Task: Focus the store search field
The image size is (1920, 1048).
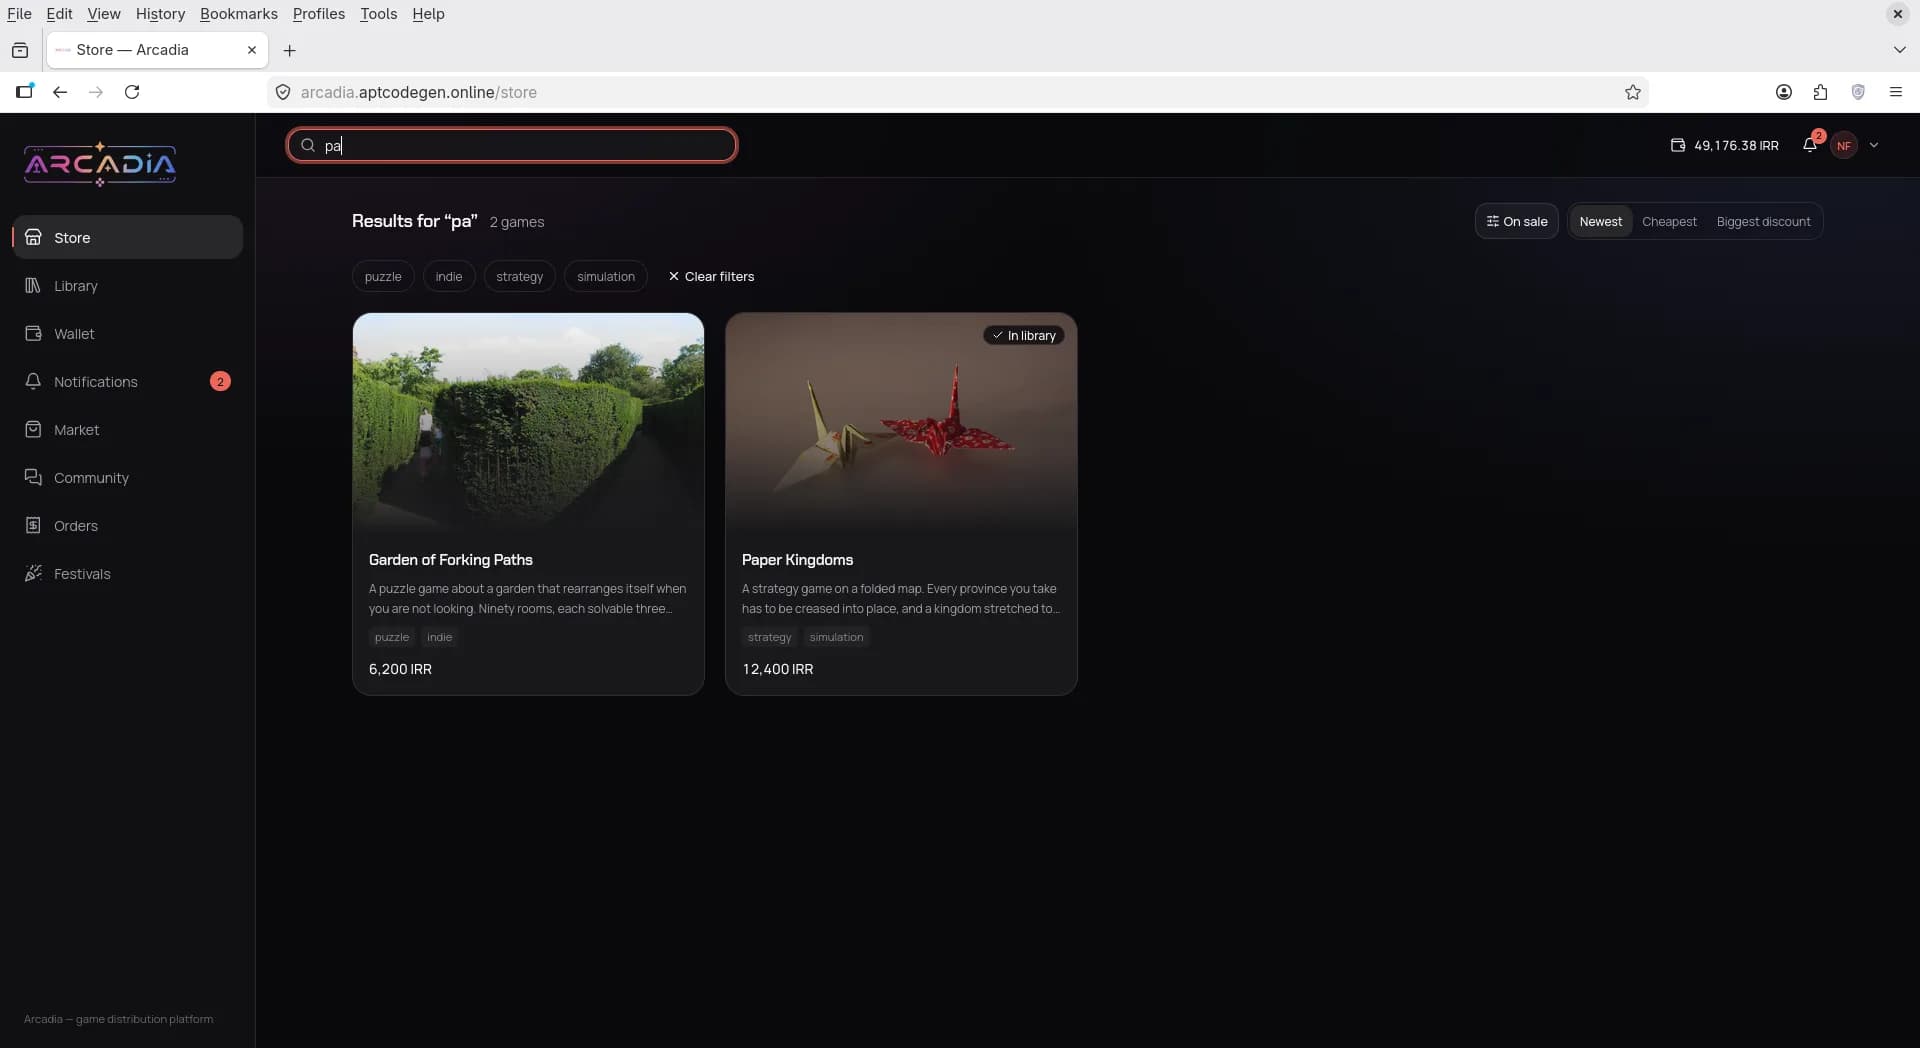Action: point(512,145)
